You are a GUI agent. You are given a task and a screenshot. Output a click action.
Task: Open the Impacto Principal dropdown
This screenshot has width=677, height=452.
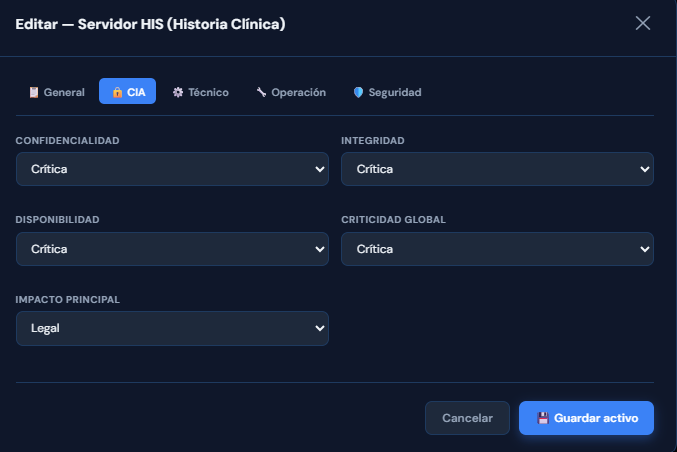coord(172,329)
